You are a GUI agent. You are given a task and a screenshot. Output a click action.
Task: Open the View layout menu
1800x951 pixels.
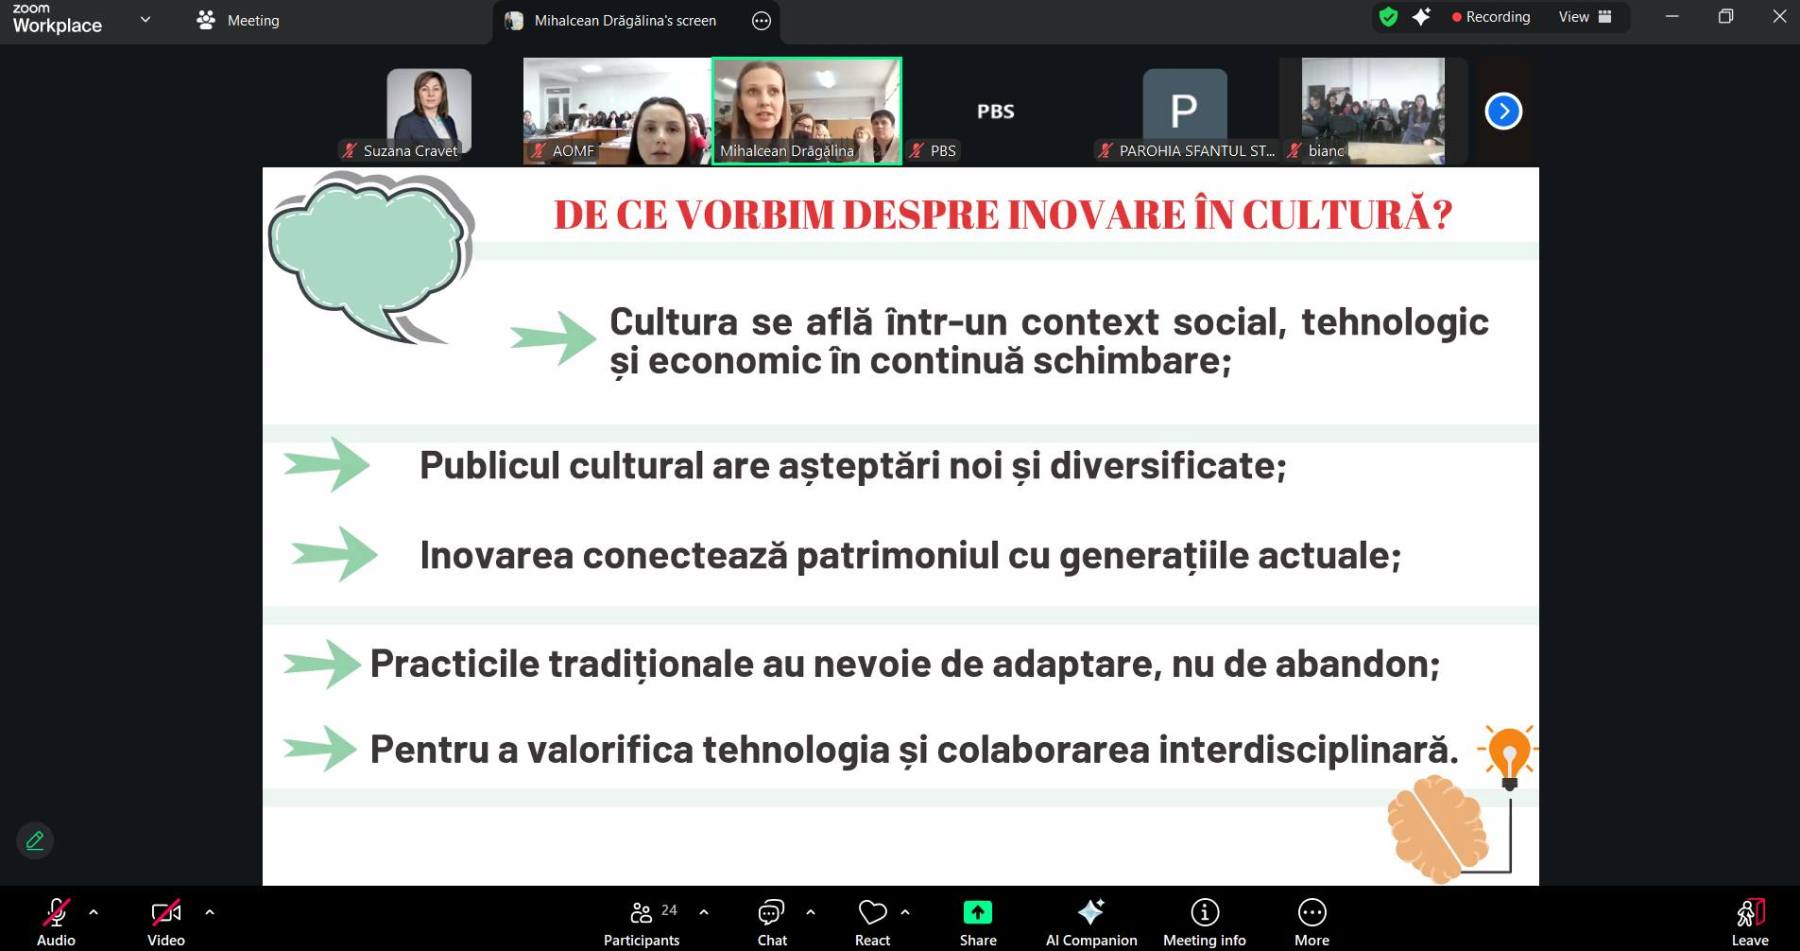(1584, 17)
